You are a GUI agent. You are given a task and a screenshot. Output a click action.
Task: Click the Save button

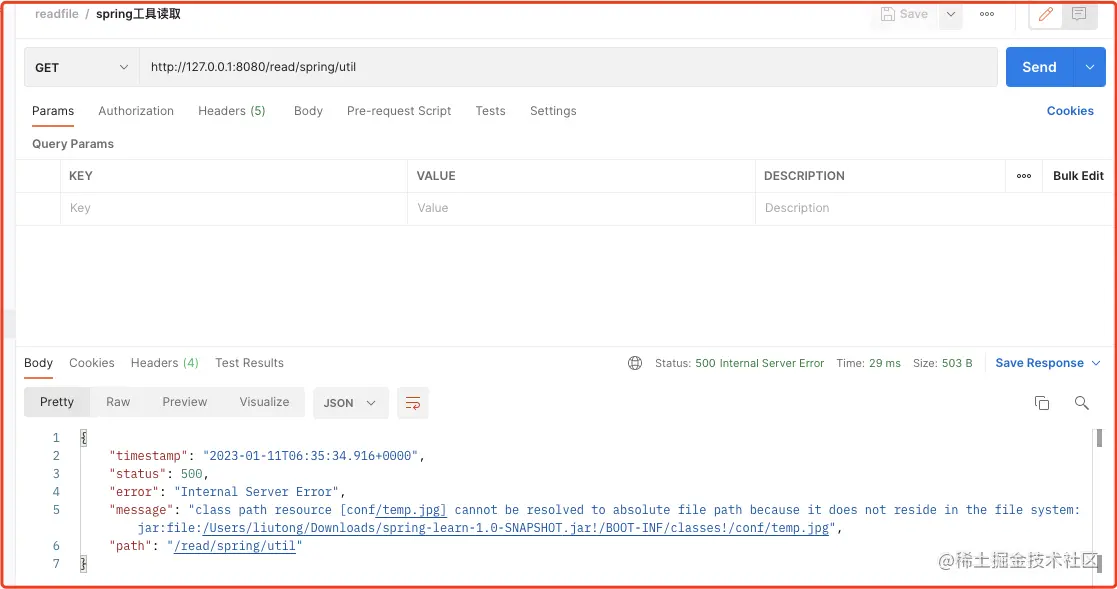905,14
